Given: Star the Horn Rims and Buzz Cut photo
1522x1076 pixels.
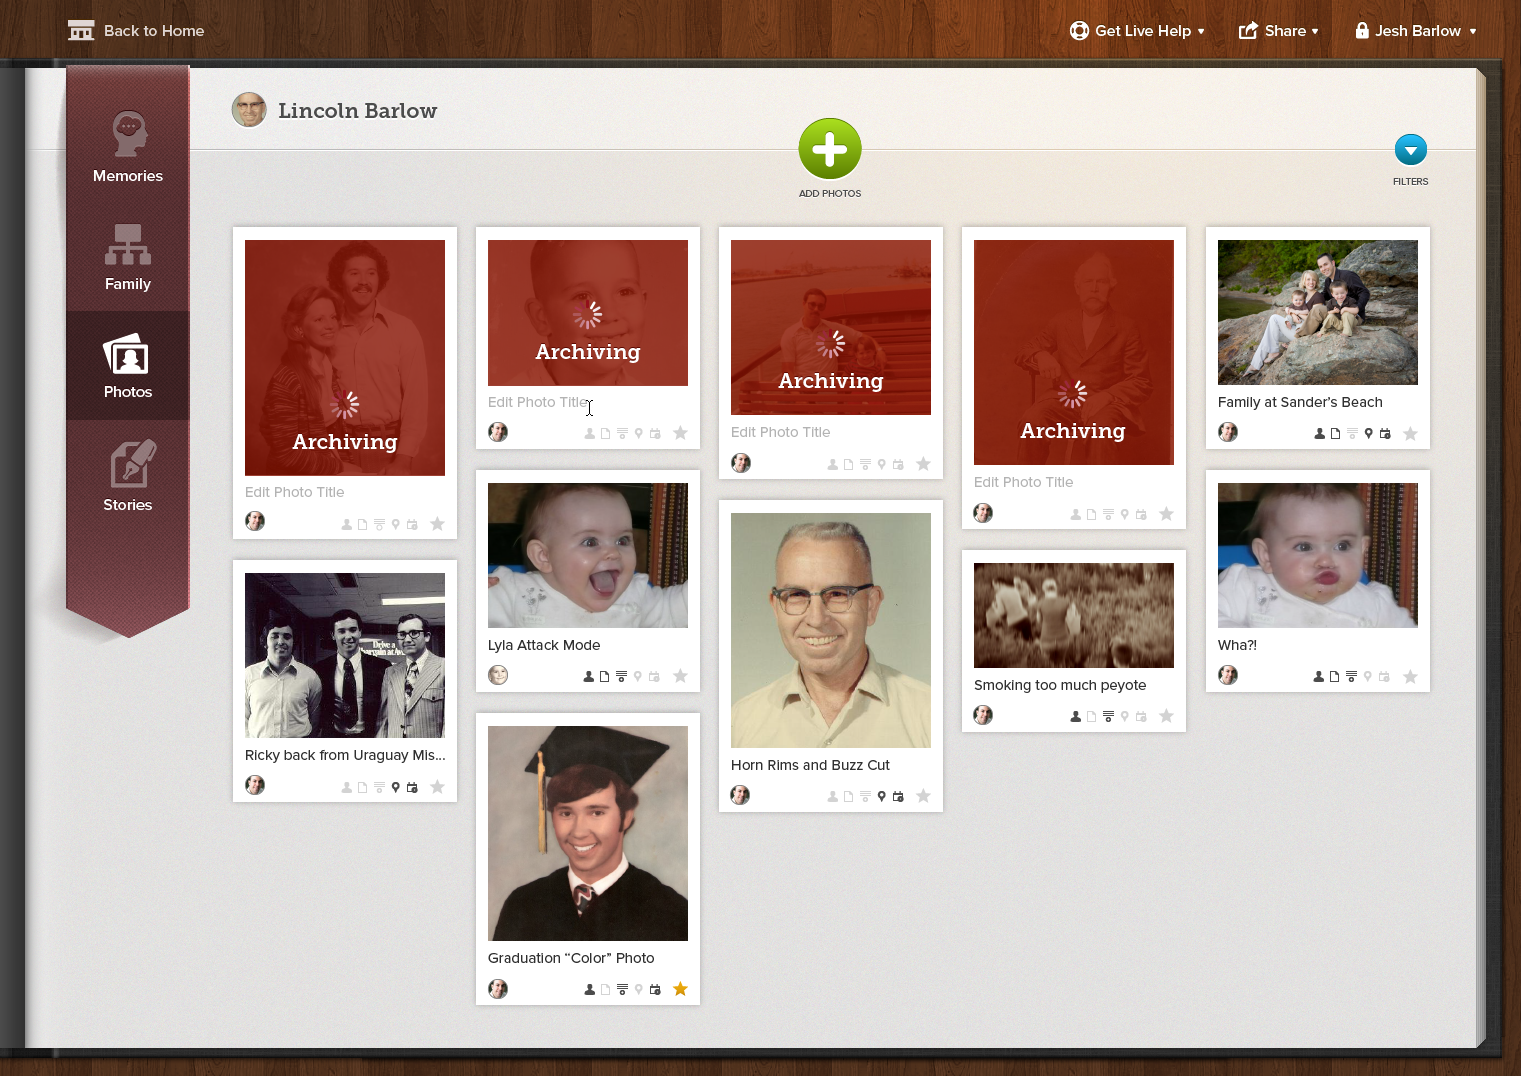Looking at the screenshot, I should (923, 796).
